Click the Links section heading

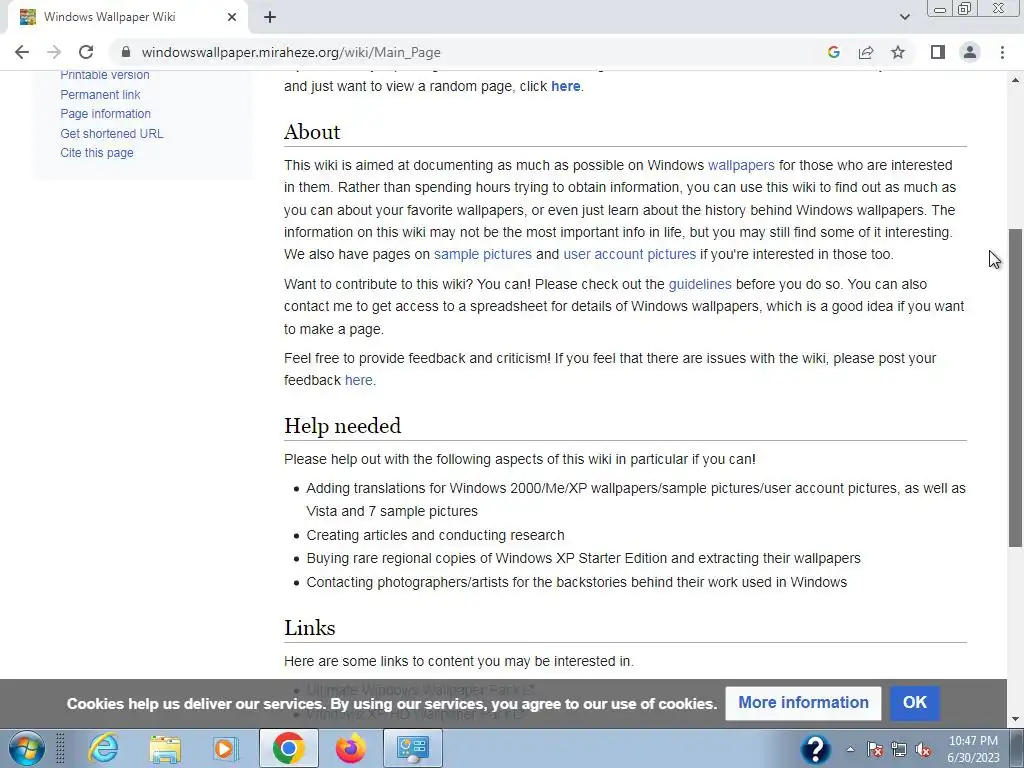point(310,628)
